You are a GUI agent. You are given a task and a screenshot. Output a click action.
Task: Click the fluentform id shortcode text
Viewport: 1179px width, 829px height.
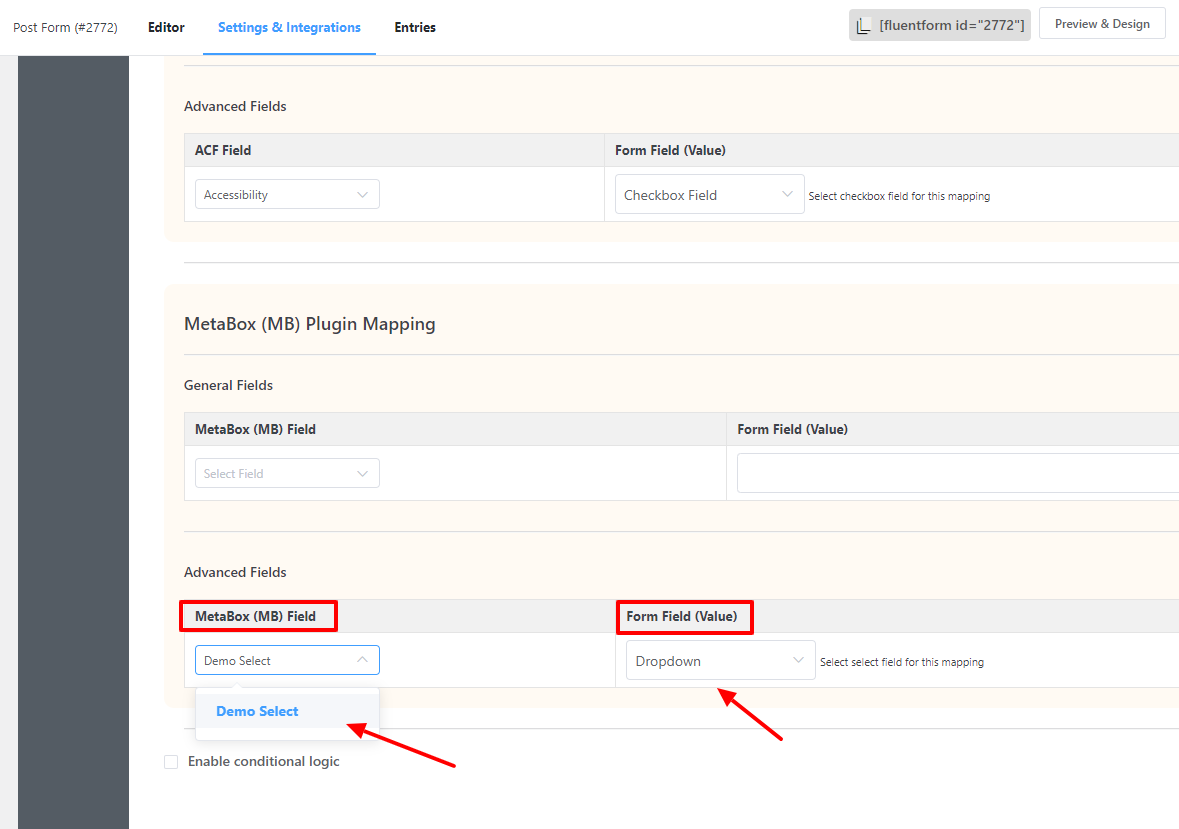click(x=951, y=25)
